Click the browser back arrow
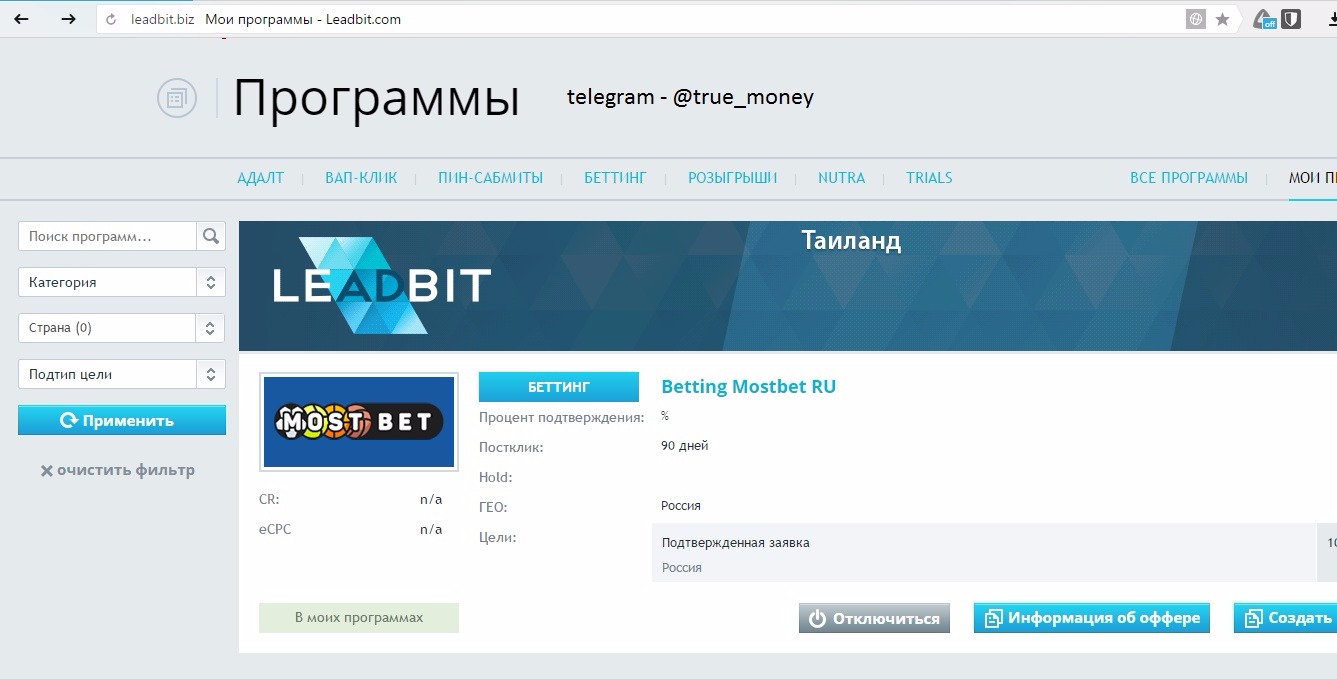The height and width of the screenshot is (679, 1337). pos(21,19)
